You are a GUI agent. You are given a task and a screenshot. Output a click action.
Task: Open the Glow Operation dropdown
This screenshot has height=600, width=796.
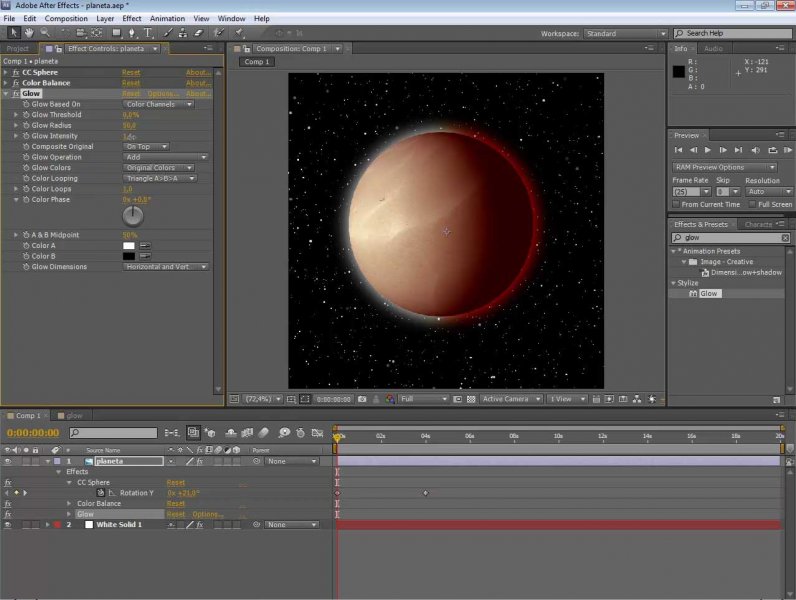[x=166, y=157]
